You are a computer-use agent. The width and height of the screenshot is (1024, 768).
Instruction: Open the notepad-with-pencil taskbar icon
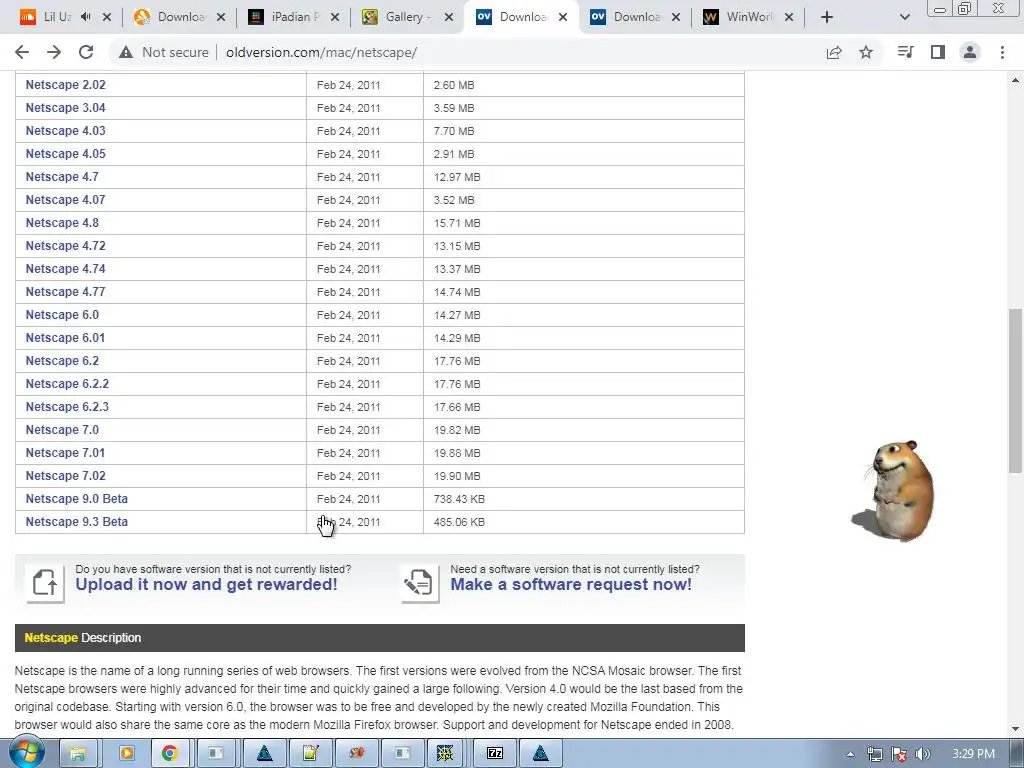click(310, 753)
